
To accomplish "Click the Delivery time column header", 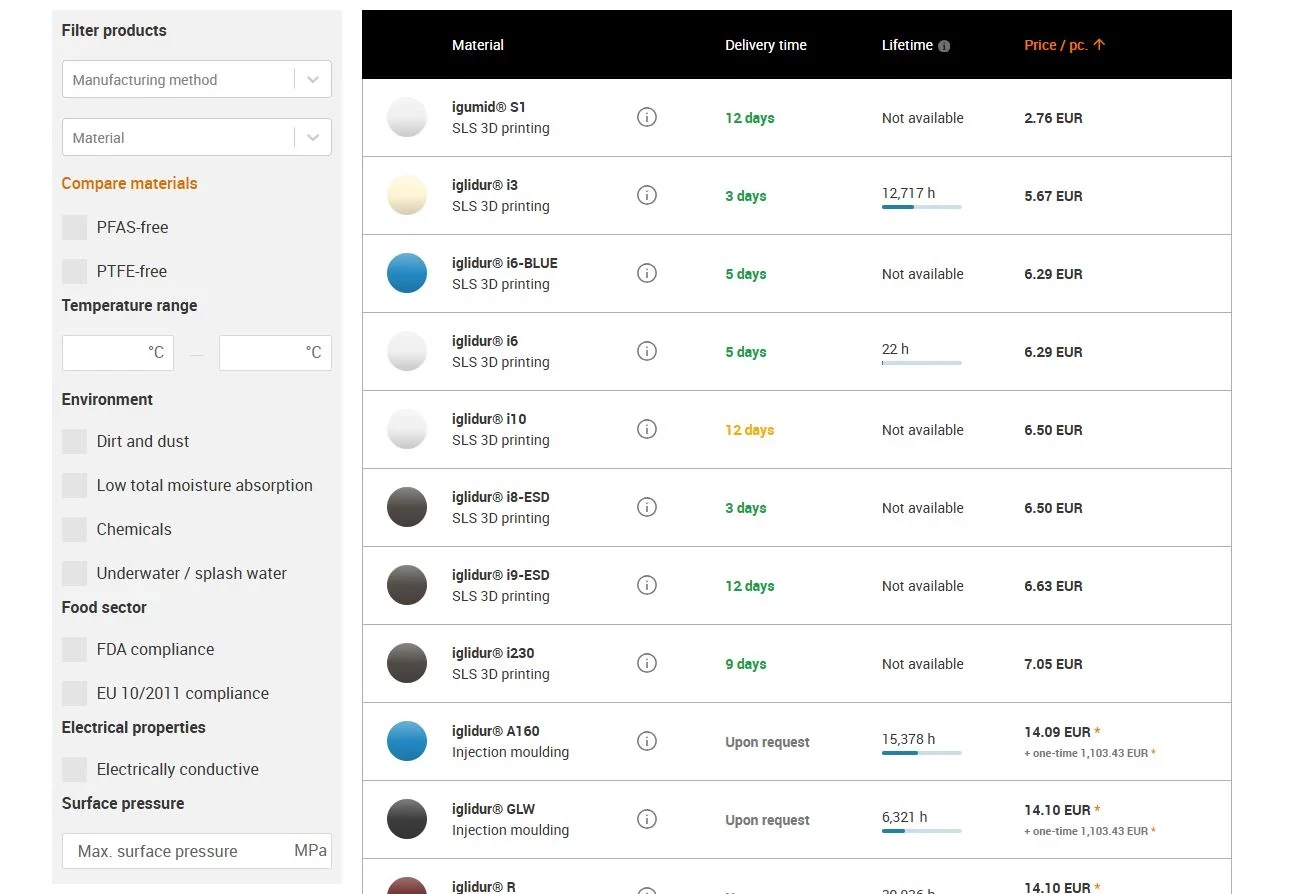I will (x=765, y=45).
